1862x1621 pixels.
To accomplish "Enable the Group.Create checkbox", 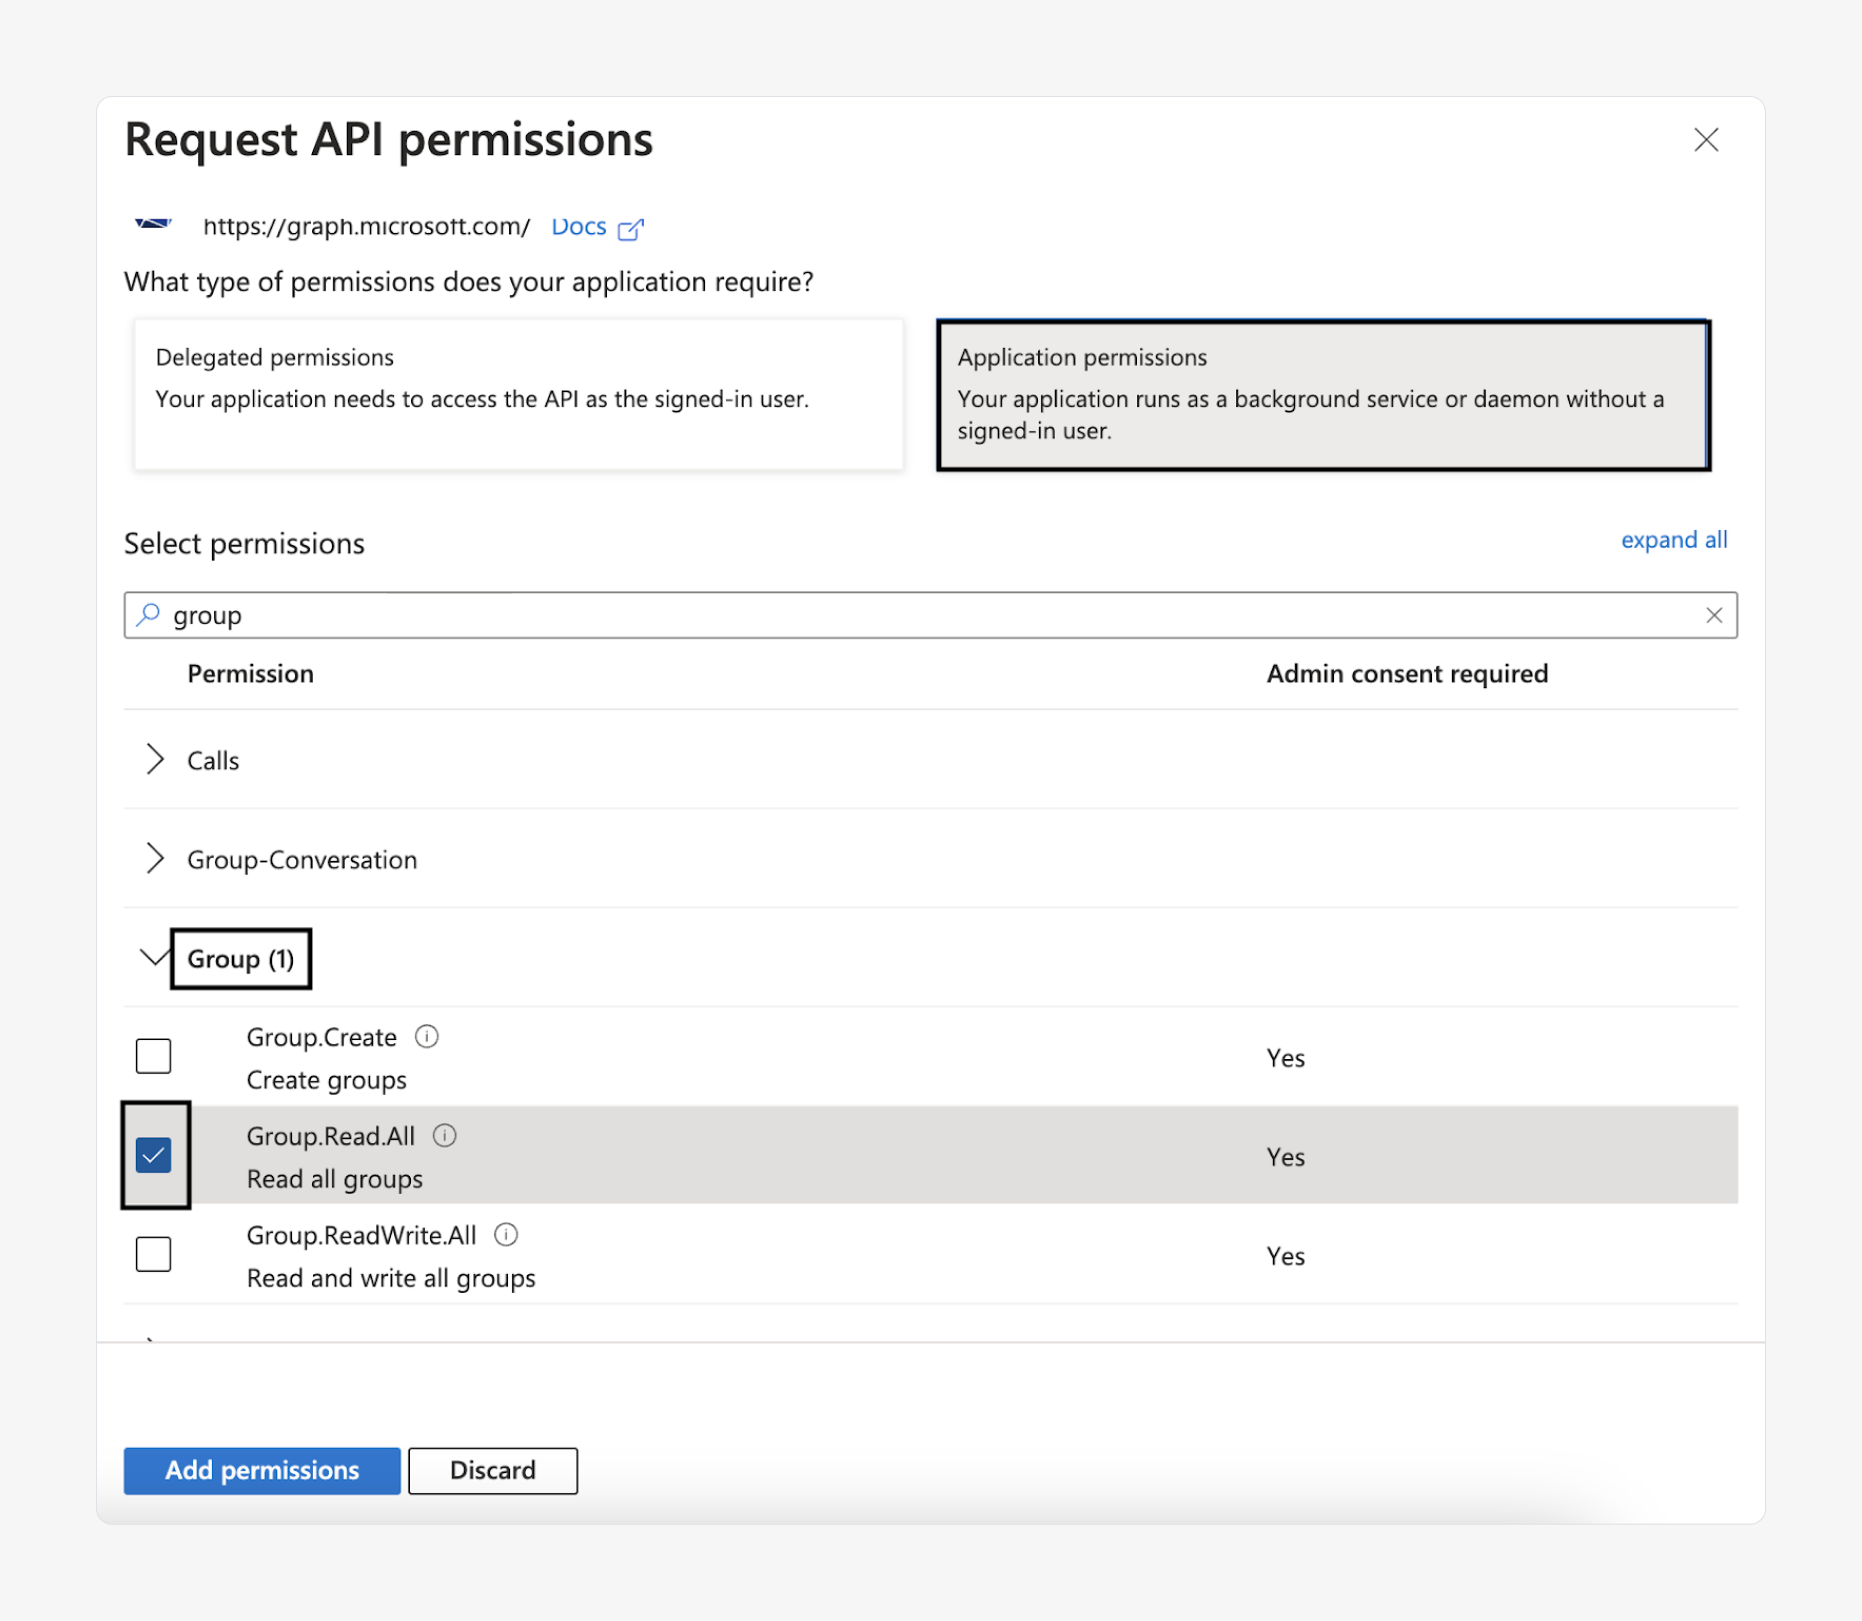I will pyautogui.click(x=153, y=1056).
